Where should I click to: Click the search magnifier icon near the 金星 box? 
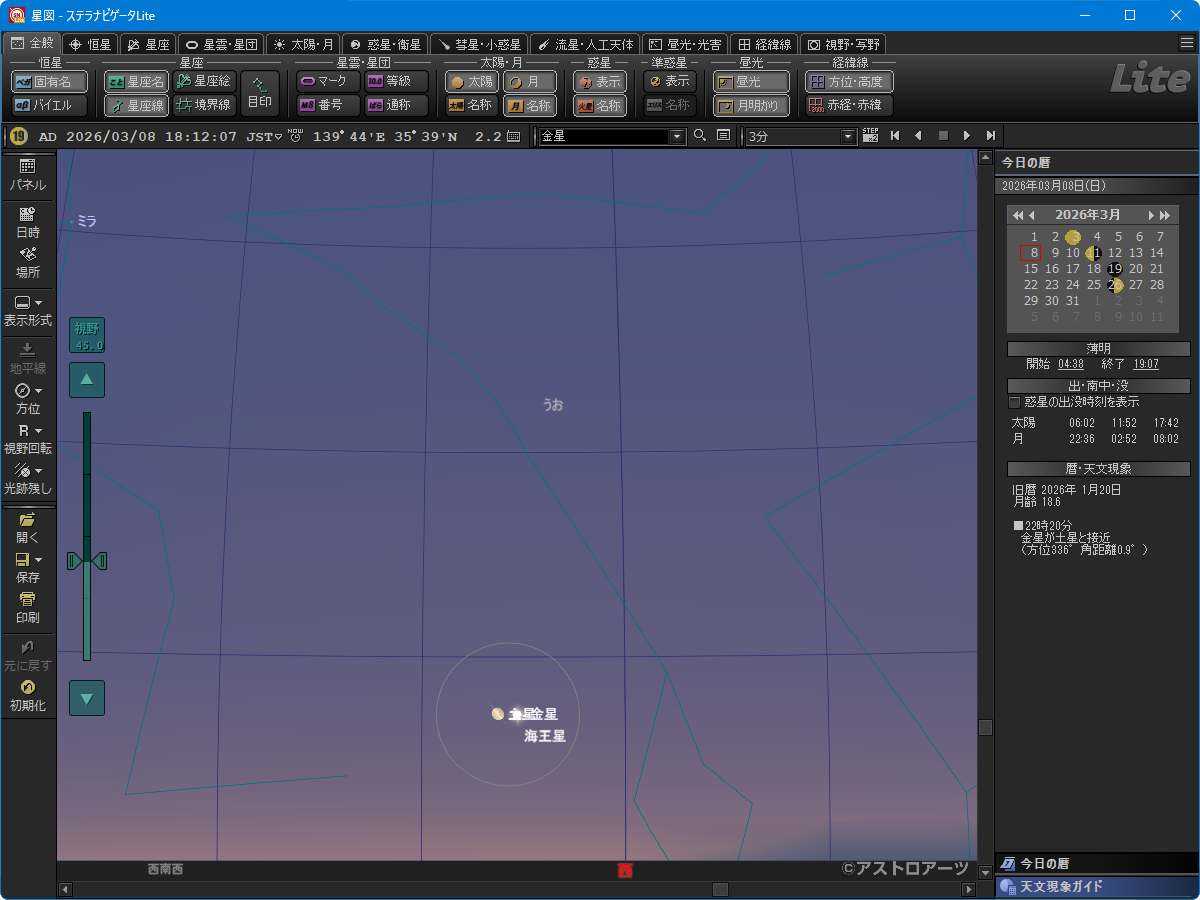click(x=700, y=136)
